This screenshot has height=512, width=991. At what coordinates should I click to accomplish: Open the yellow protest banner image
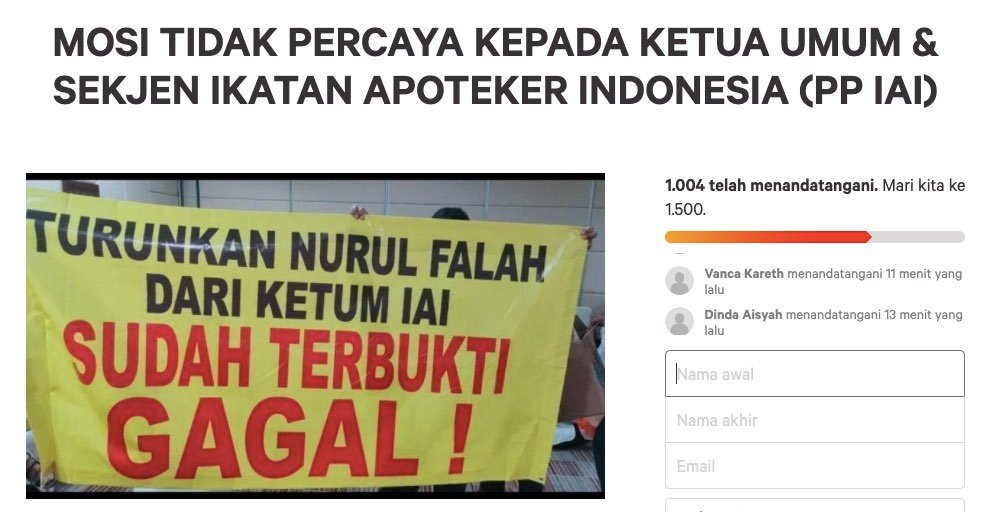tap(315, 336)
